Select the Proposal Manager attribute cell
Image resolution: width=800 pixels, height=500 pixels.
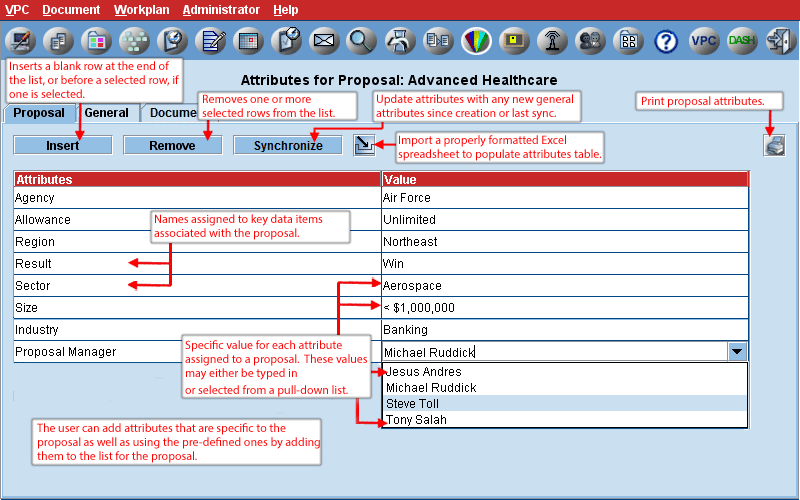(197, 352)
